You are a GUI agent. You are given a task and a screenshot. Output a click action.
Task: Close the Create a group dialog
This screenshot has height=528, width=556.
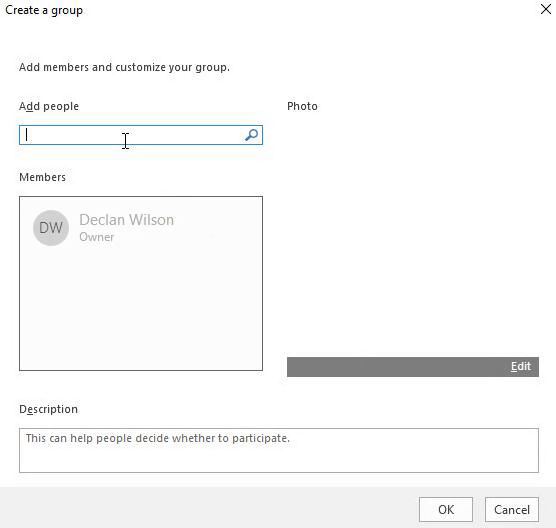click(x=546, y=9)
